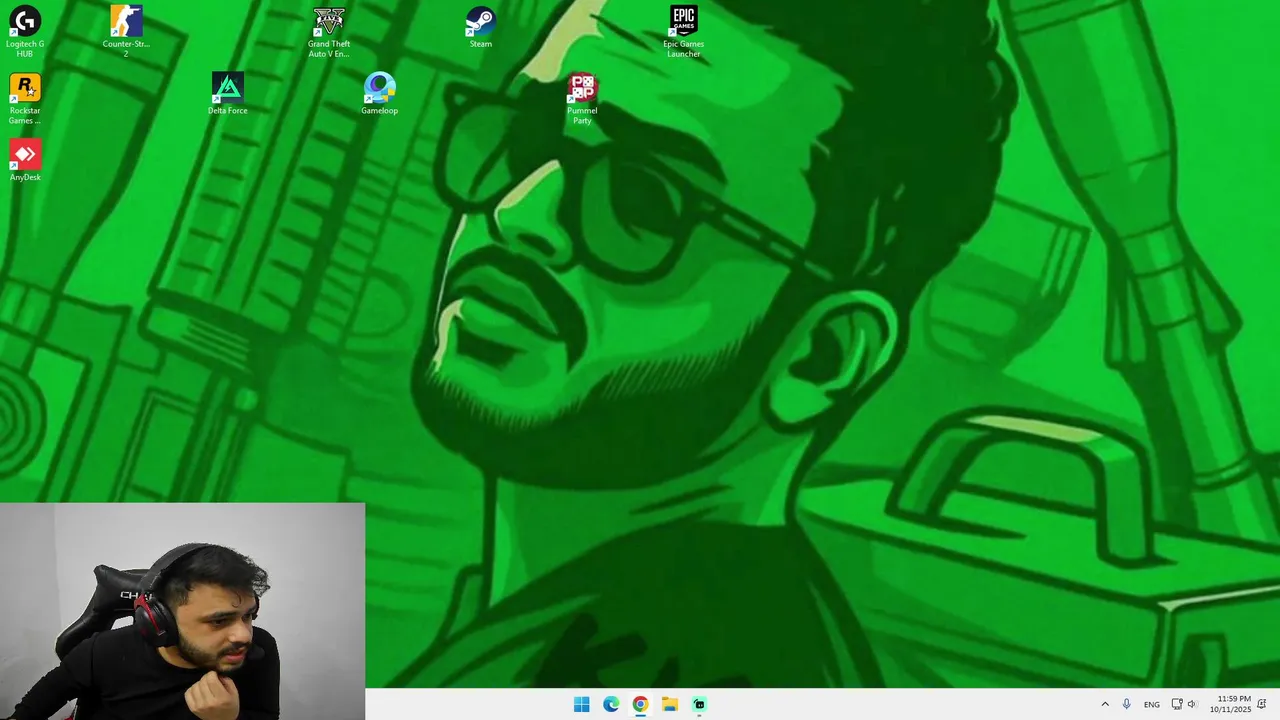Open the Steam desktop icon
1280x720 pixels.
coord(481,27)
